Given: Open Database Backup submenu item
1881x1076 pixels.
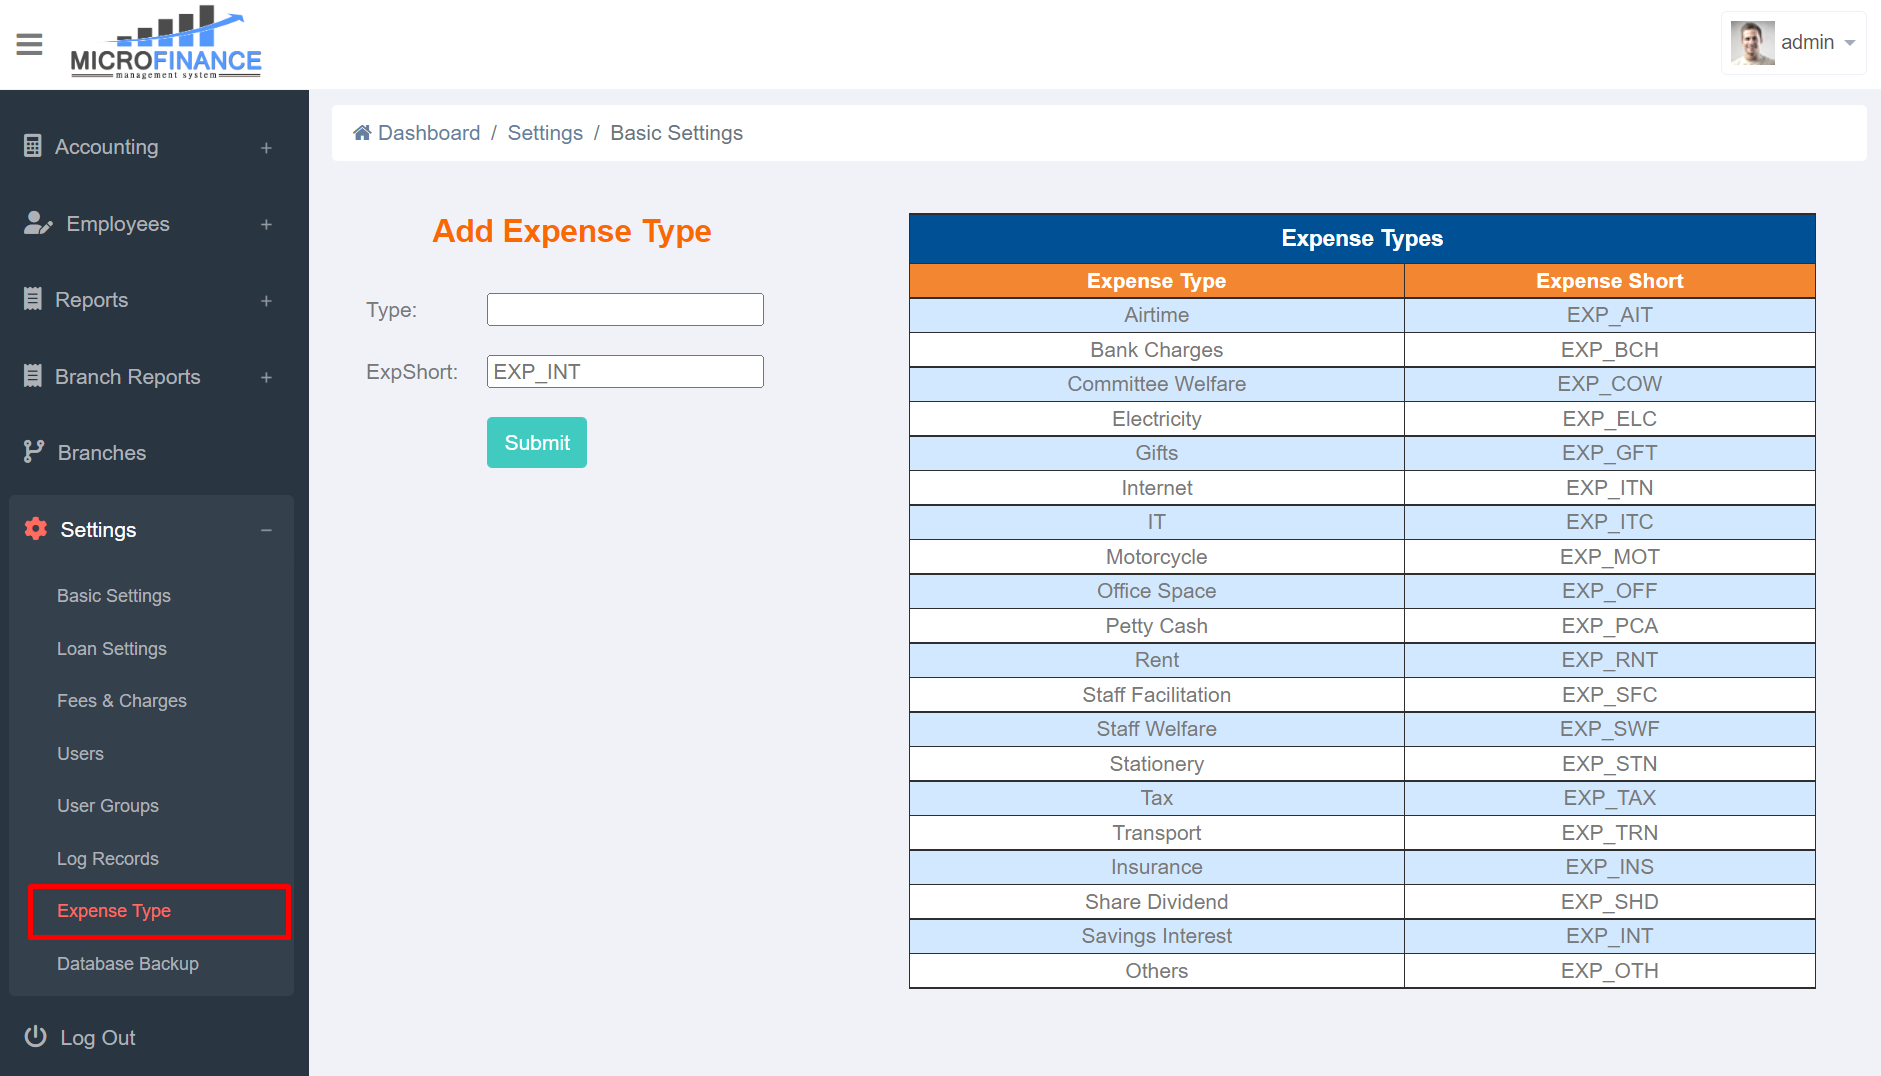Looking at the screenshot, I should pyautogui.click(x=128, y=964).
